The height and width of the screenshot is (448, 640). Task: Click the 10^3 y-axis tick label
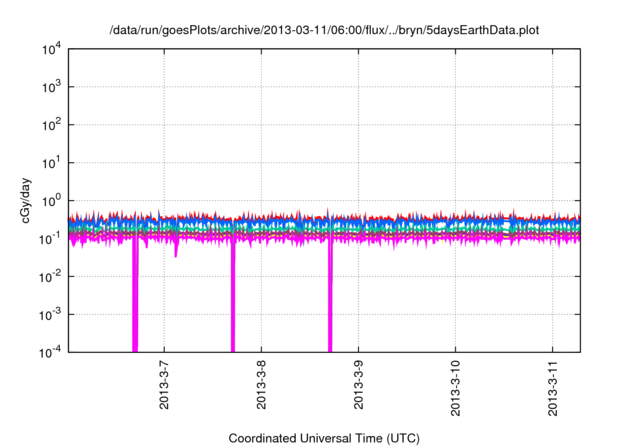pyautogui.click(x=51, y=87)
